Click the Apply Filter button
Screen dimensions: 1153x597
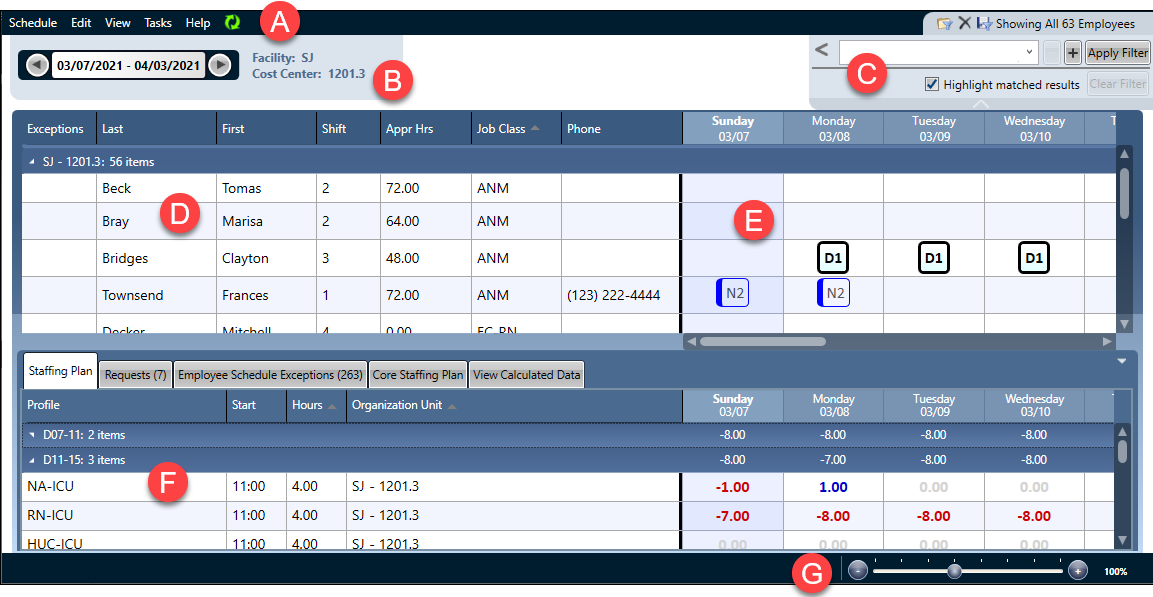coord(1117,53)
